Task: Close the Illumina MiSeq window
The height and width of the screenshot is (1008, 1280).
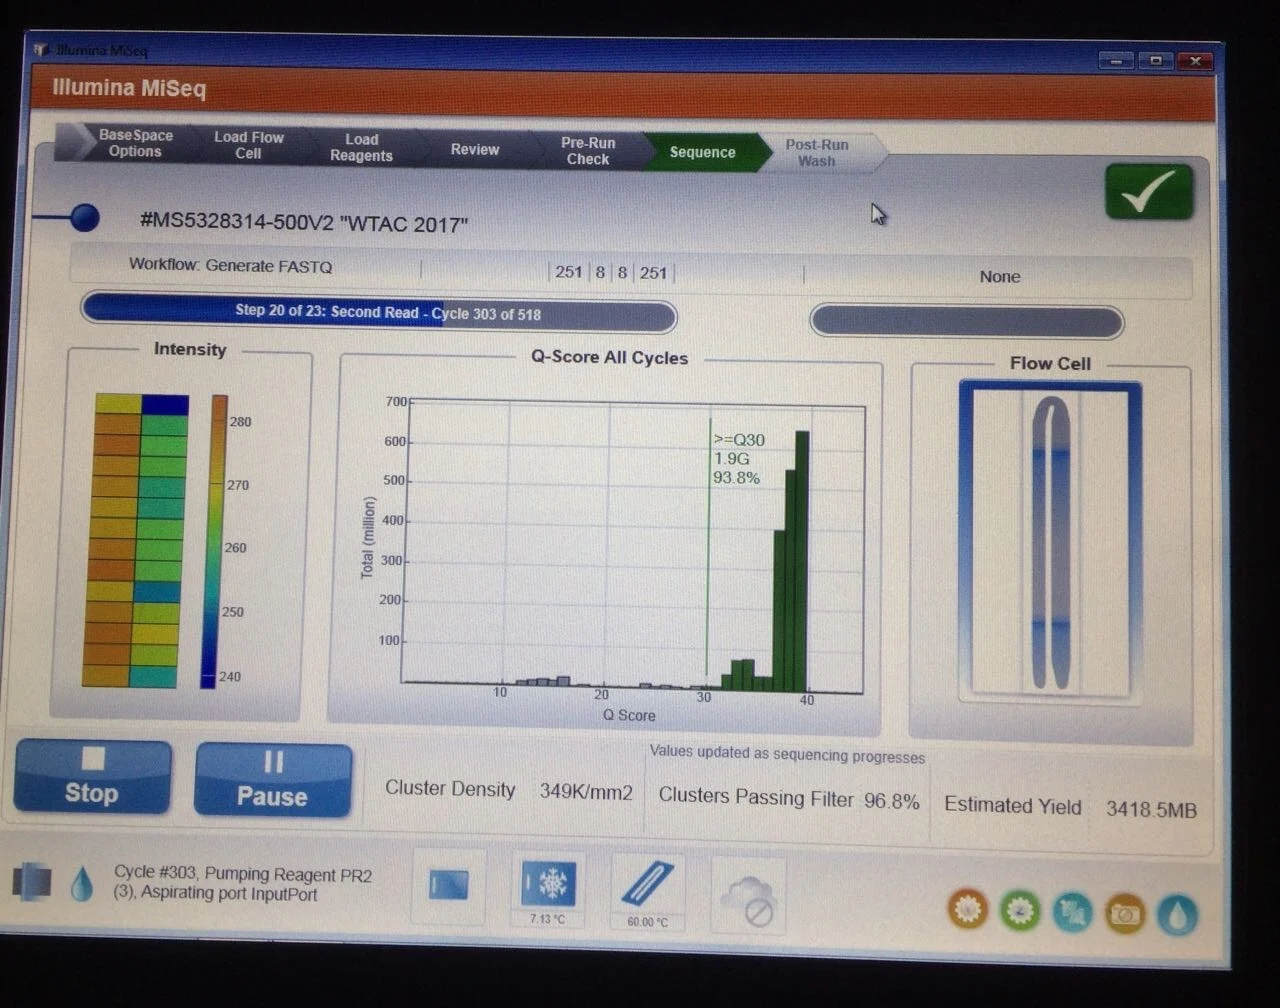Action: 1195,61
